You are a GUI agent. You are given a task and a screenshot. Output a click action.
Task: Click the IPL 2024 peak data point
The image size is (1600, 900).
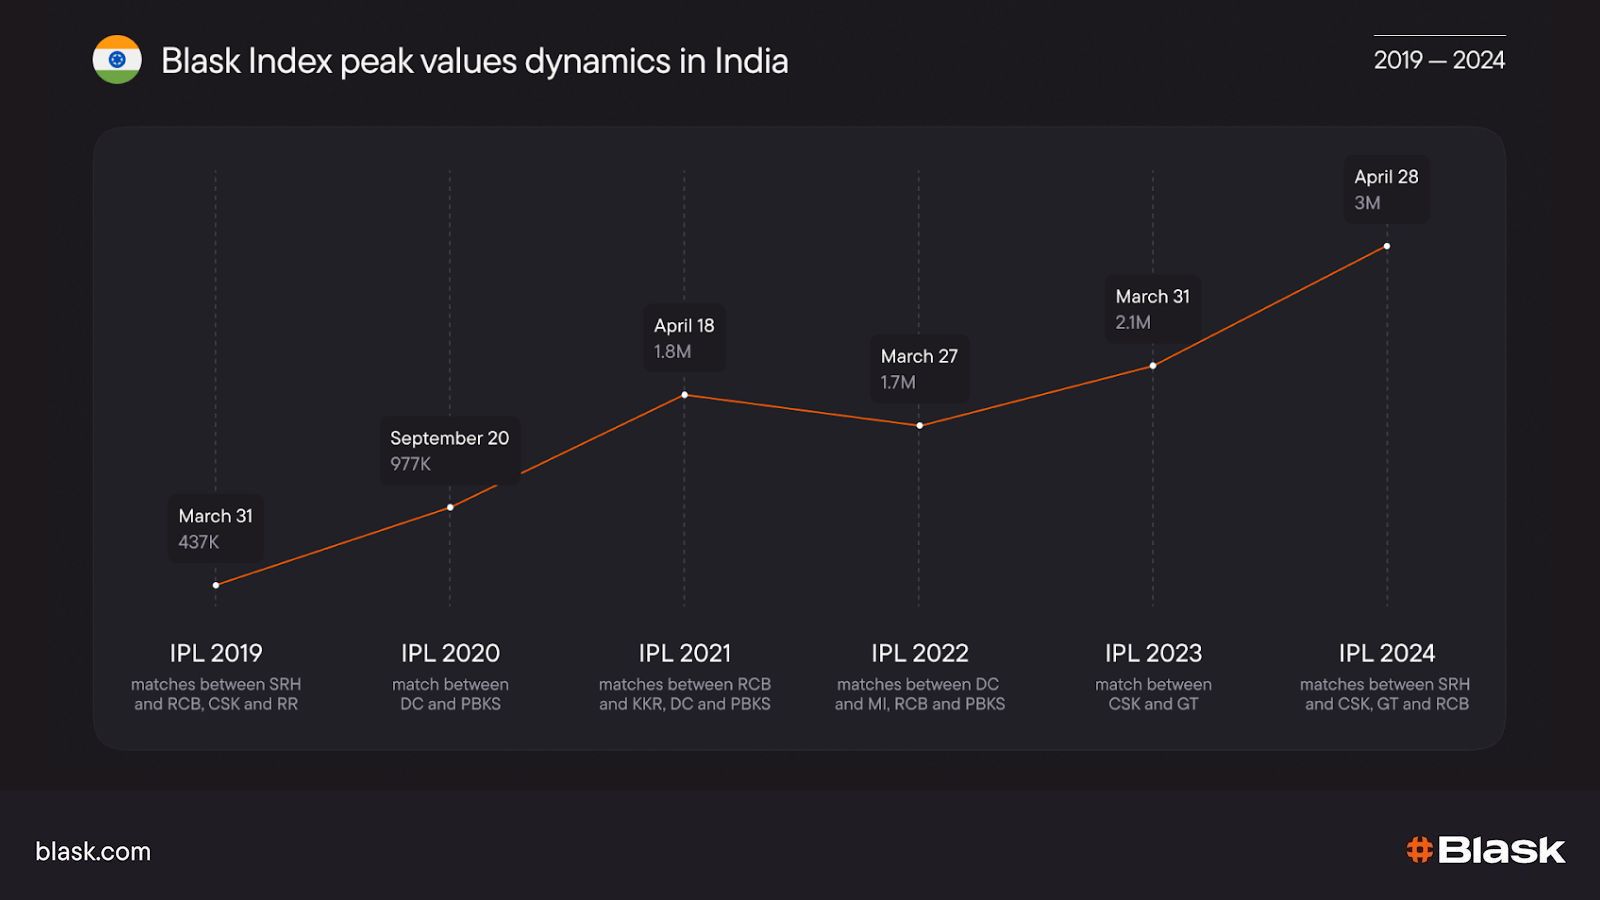pyautogui.click(x=1387, y=246)
